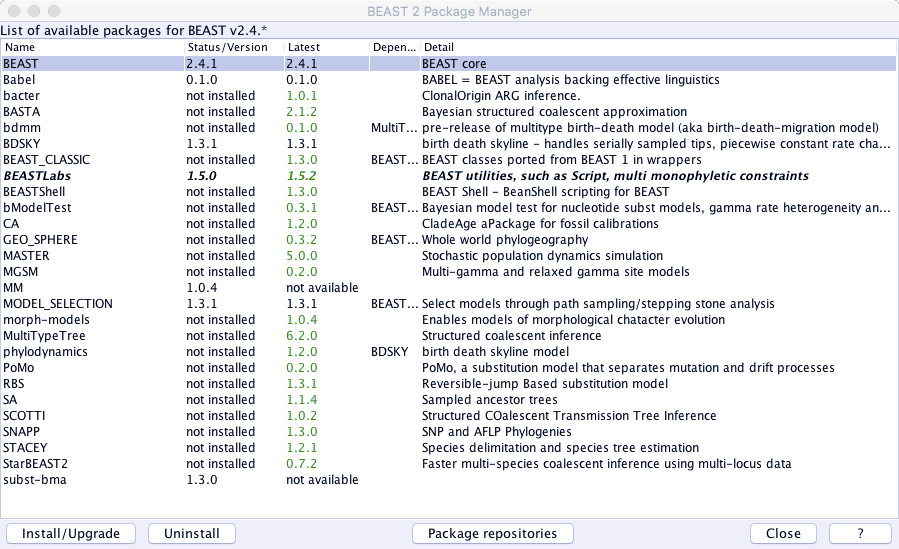899x549 pixels.
Task: Click StarBEAST2 latest version 0.7.2
Action: tap(302, 464)
